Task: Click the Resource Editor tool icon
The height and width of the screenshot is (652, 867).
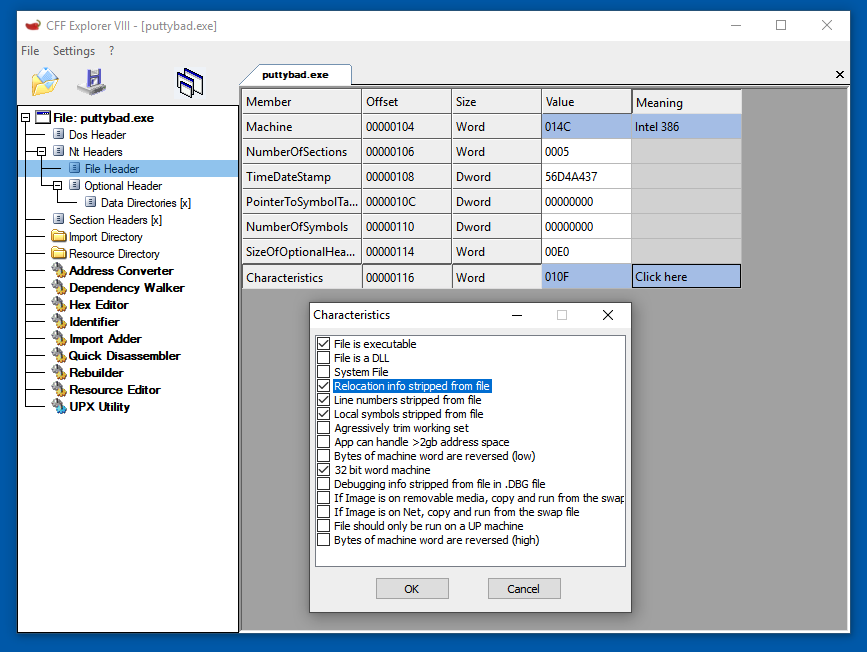Action: (x=59, y=389)
